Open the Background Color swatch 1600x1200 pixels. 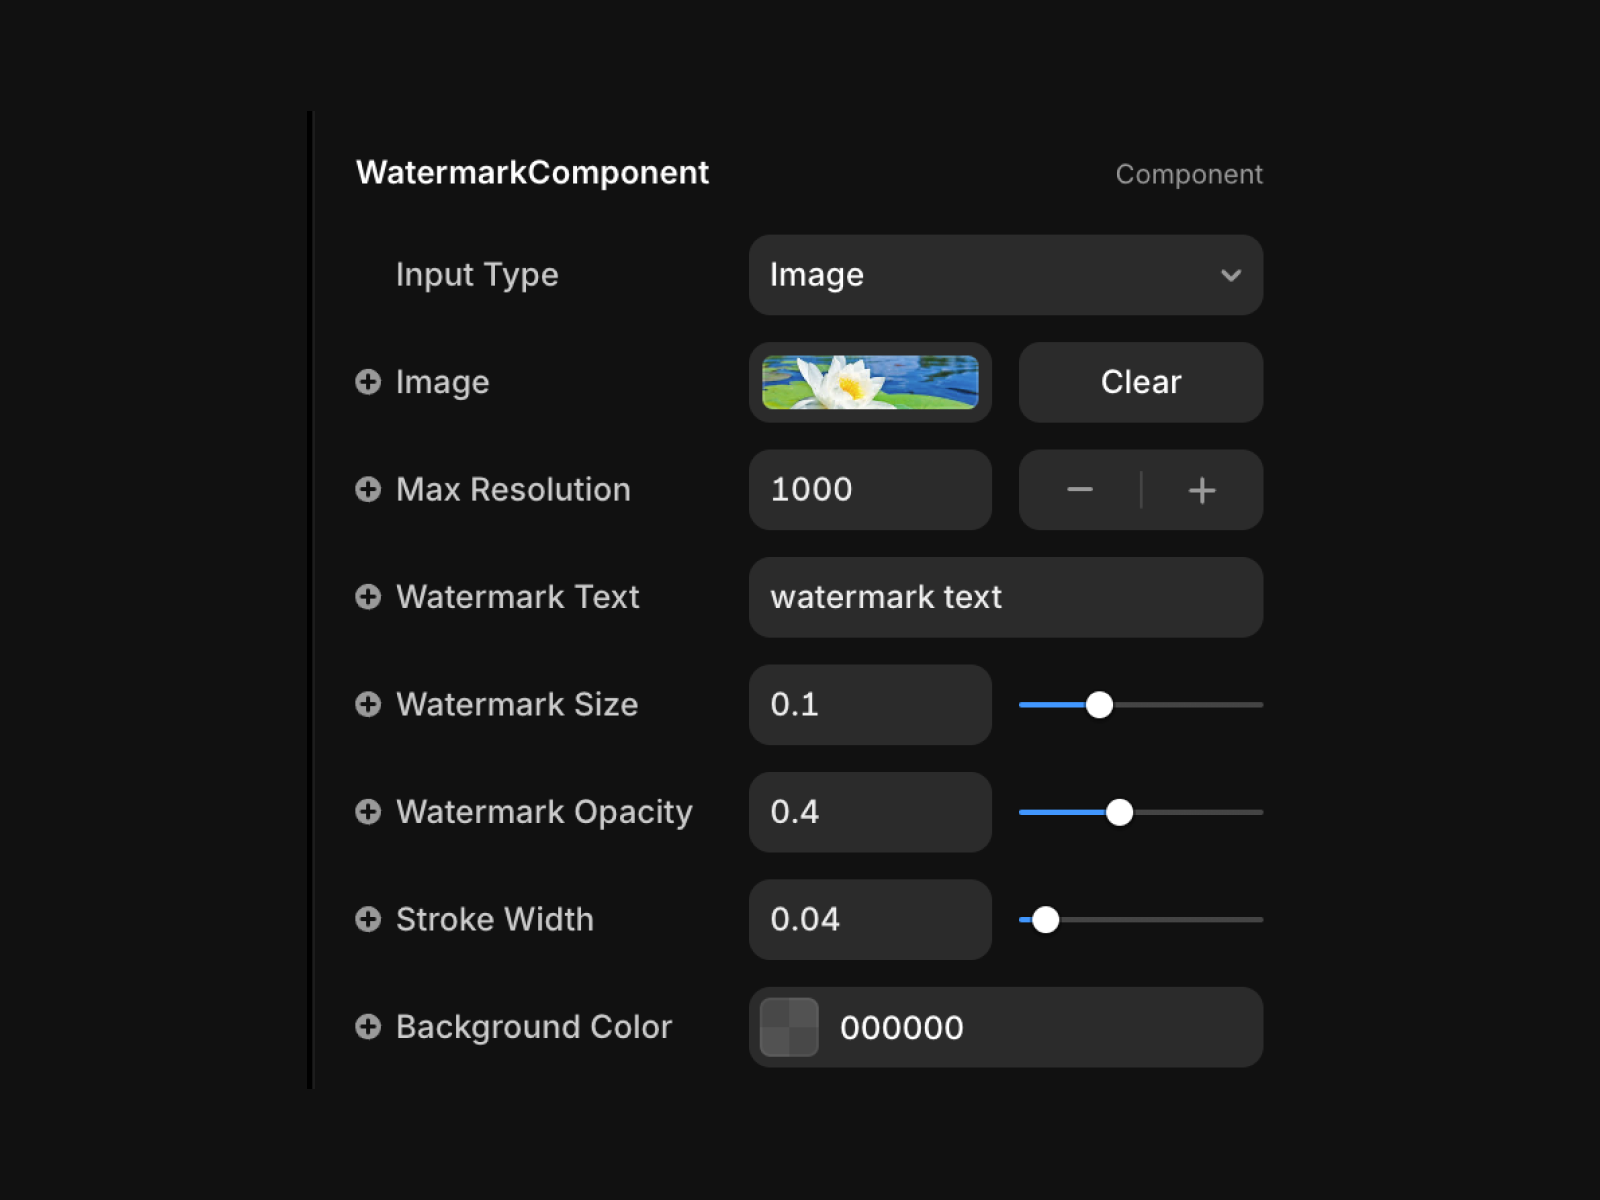(x=789, y=1027)
